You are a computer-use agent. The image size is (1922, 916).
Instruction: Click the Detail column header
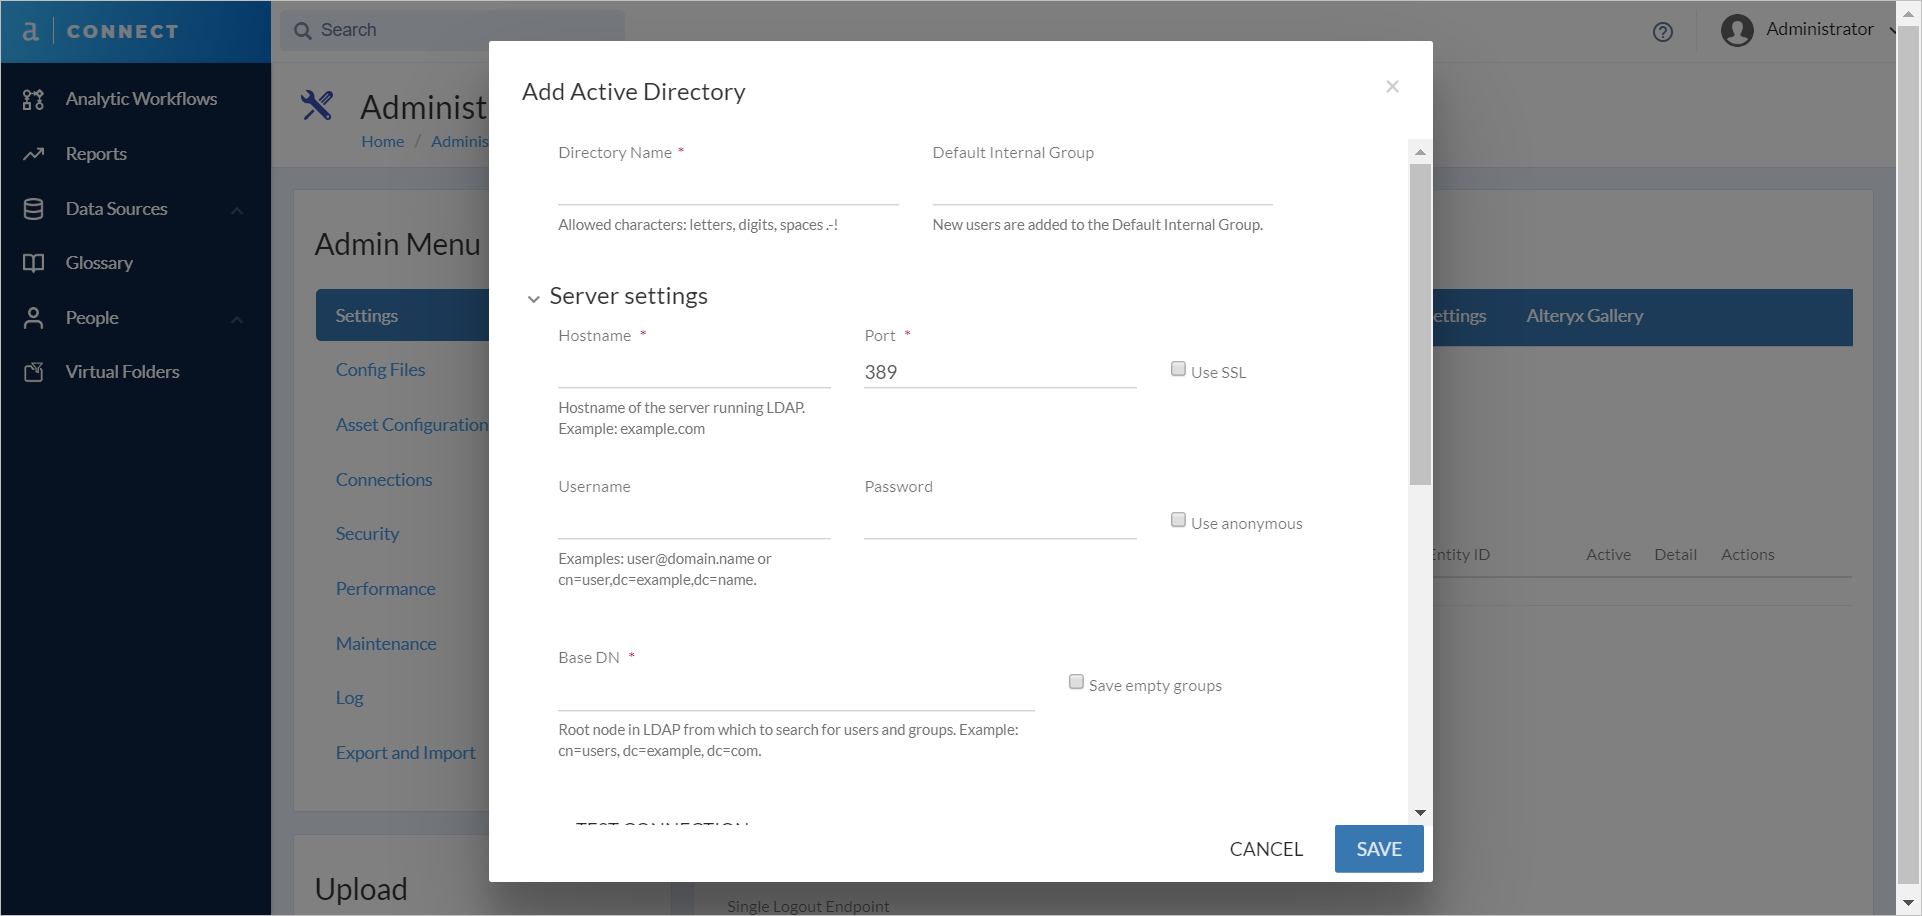coord(1675,555)
